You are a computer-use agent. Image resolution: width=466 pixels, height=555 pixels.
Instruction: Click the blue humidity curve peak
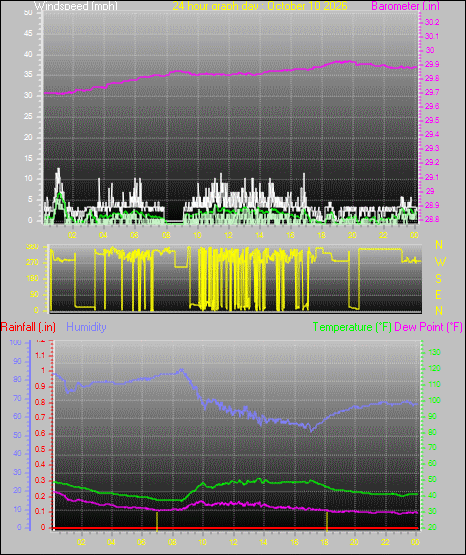point(182,370)
